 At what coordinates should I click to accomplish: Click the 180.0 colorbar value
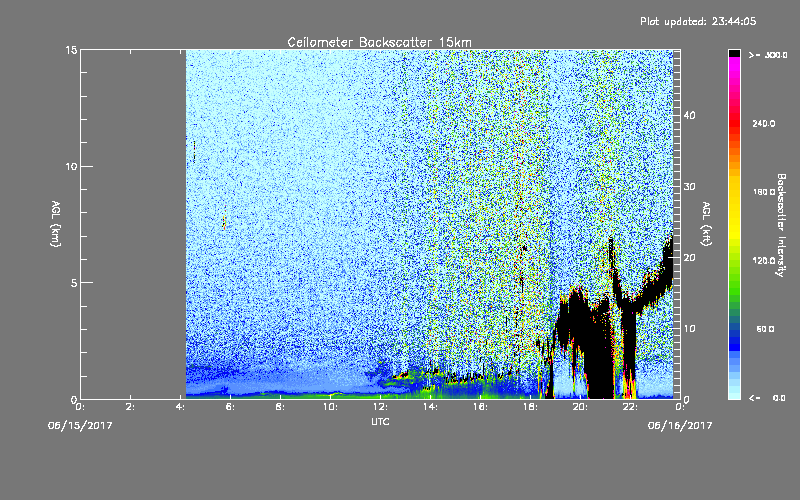764,192
